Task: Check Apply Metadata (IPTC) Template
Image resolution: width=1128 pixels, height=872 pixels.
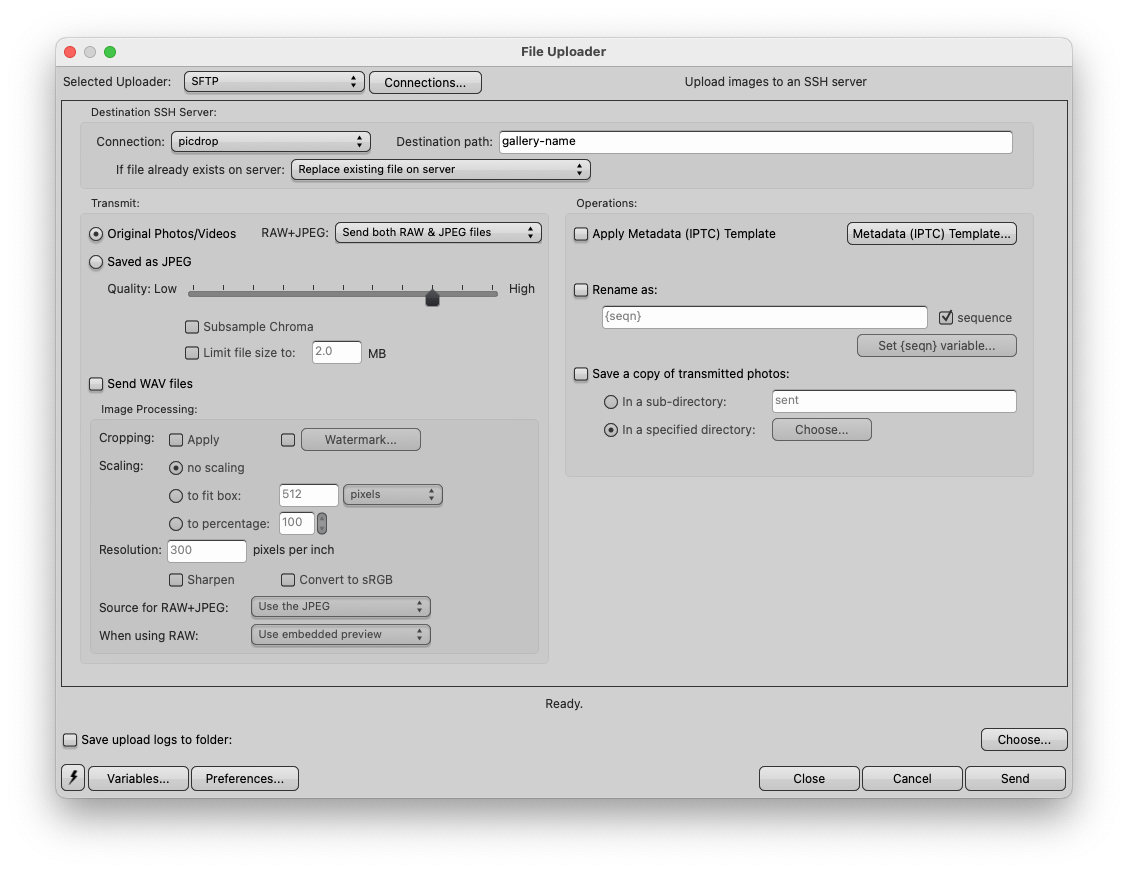Action: [581, 234]
